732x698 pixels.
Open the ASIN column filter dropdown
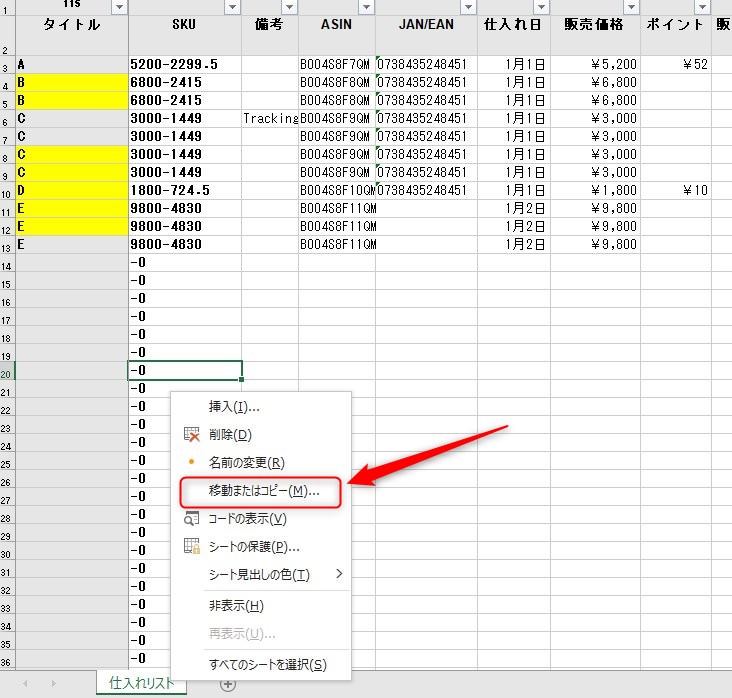[x=366, y=7]
